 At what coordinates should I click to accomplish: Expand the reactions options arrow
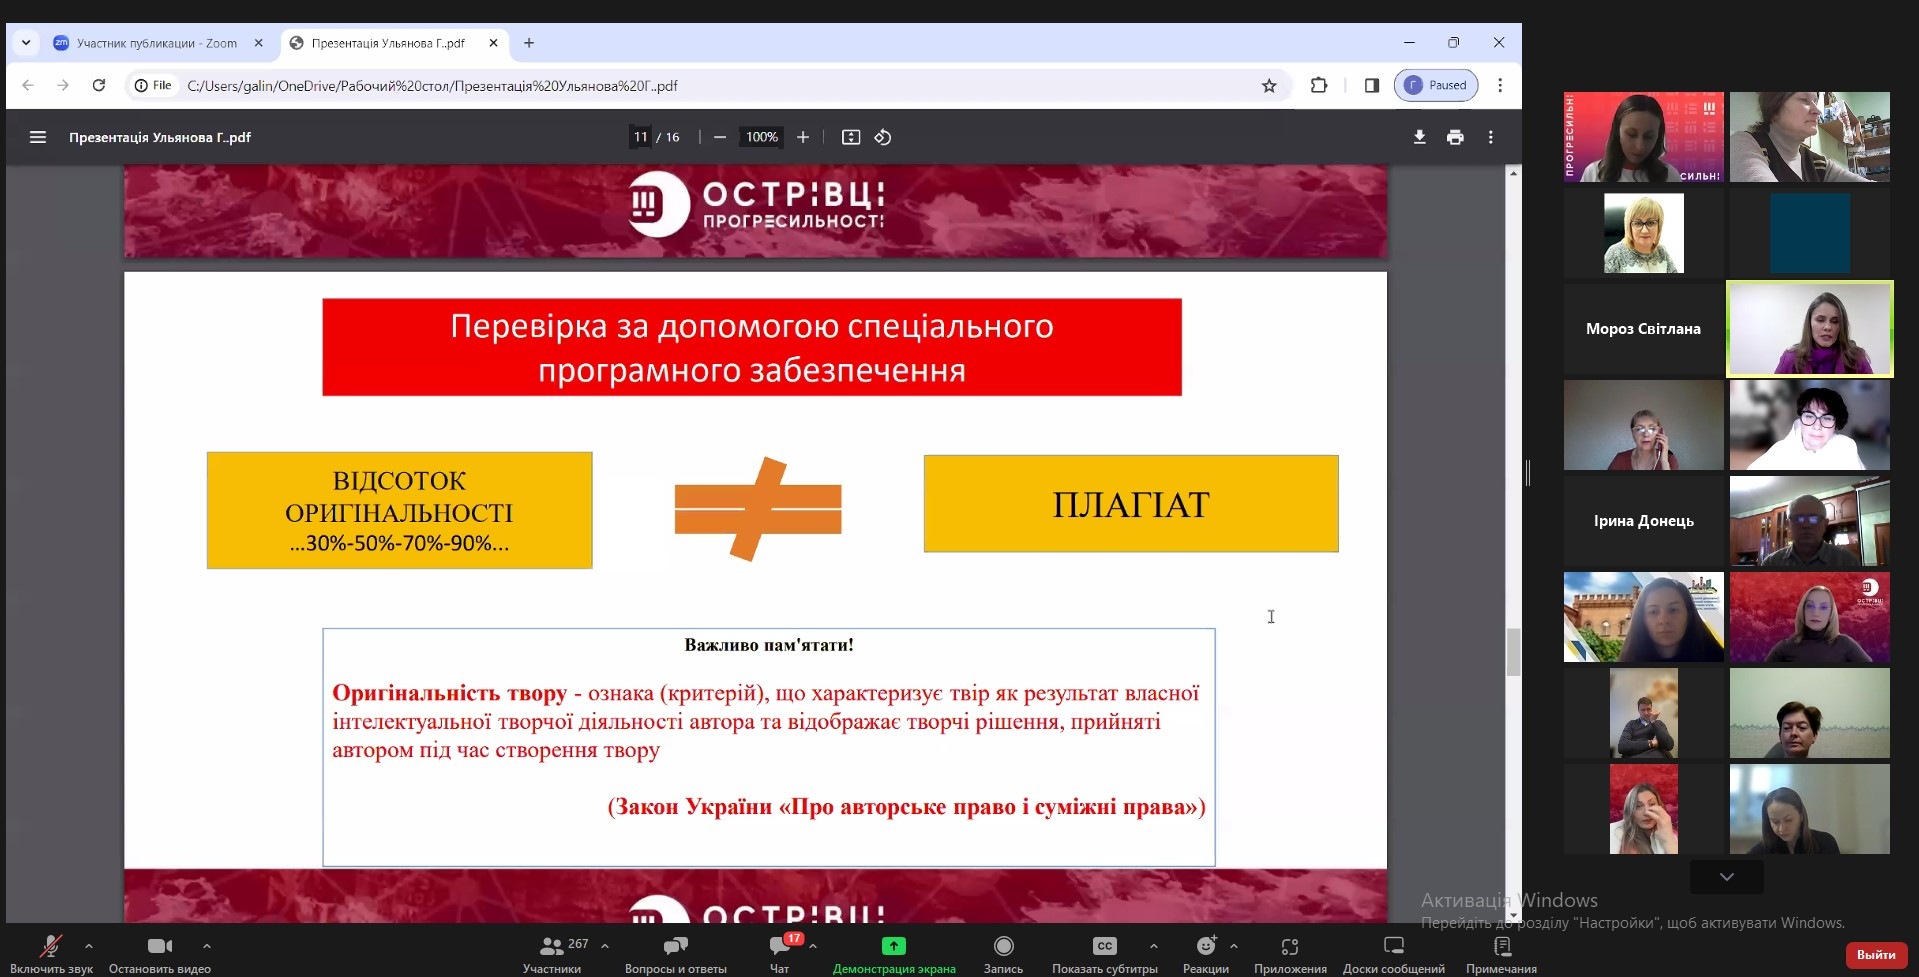click(x=1234, y=945)
